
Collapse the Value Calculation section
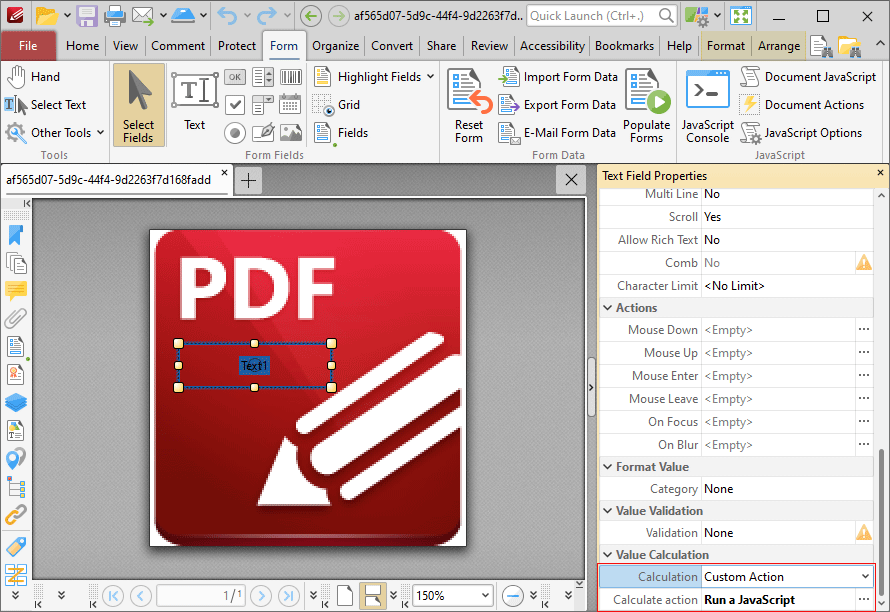coord(607,555)
